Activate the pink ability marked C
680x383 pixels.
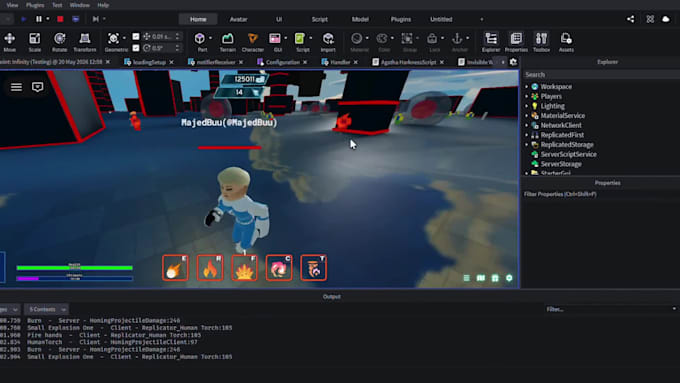point(279,268)
